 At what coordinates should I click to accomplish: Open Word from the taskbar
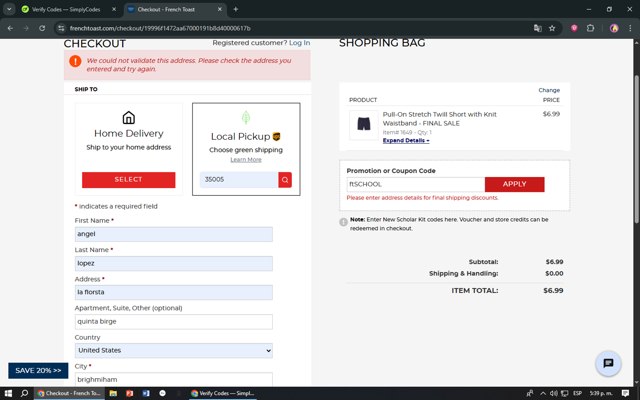pyautogui.click(x=146, y=393)
